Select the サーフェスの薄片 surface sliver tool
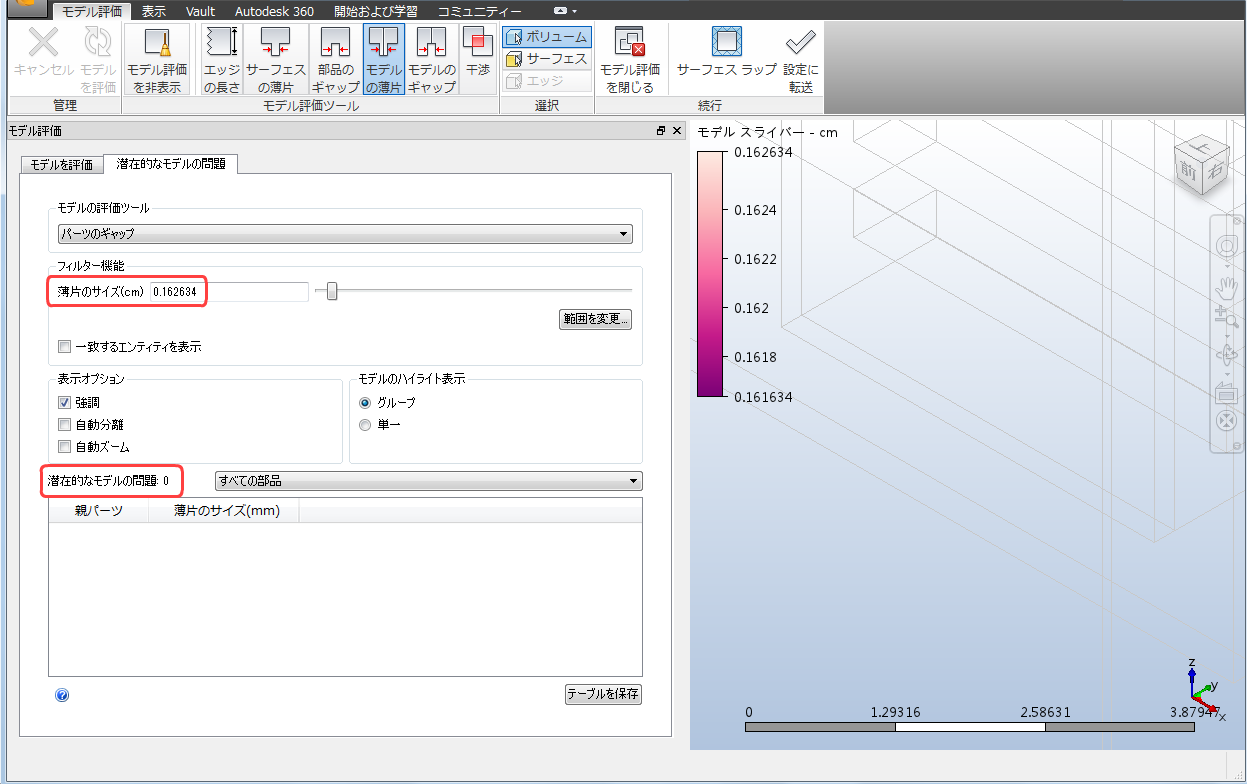Image resolution: width=1247 pixels, height=784 pixels. pyautogui.click(x=276, y=59)
